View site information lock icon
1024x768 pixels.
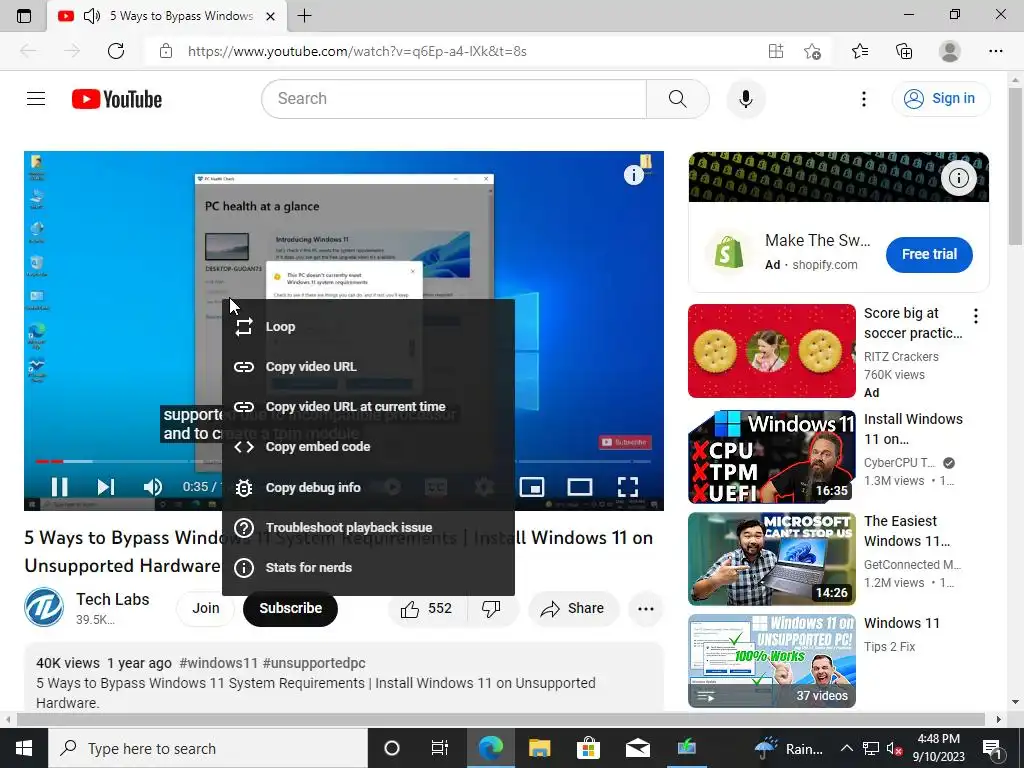tap(166, 51)
